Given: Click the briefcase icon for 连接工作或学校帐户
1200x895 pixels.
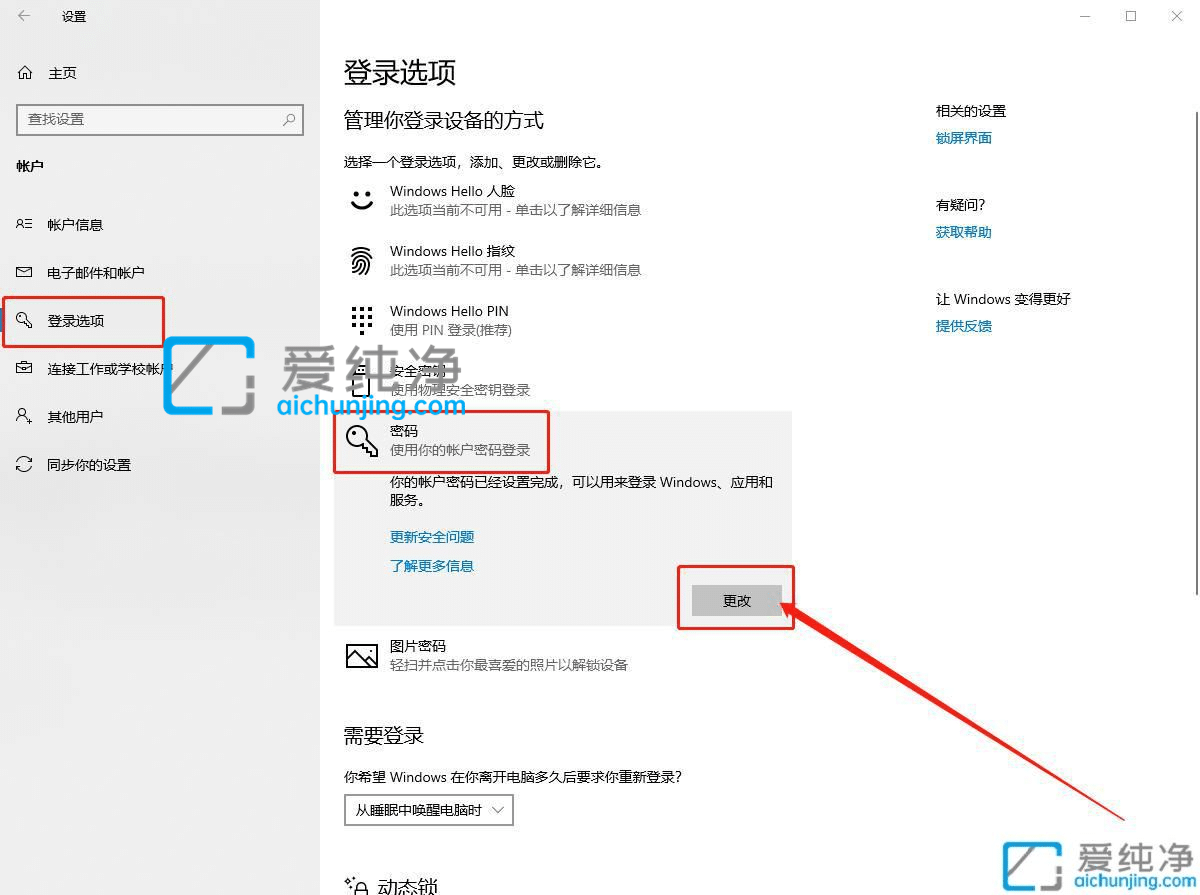Looking at the screenshot, I should pyautogui.click(x=25, y=368).
